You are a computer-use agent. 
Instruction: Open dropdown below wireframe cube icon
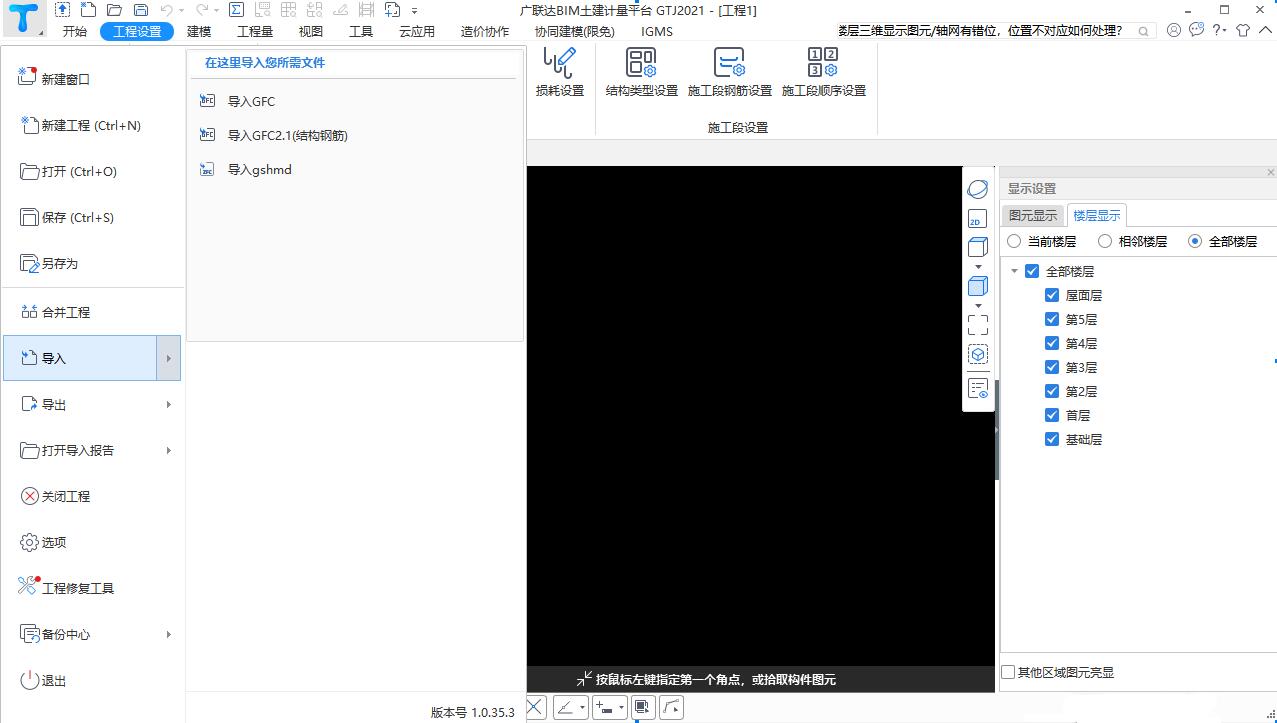click(x=978, y=267)
